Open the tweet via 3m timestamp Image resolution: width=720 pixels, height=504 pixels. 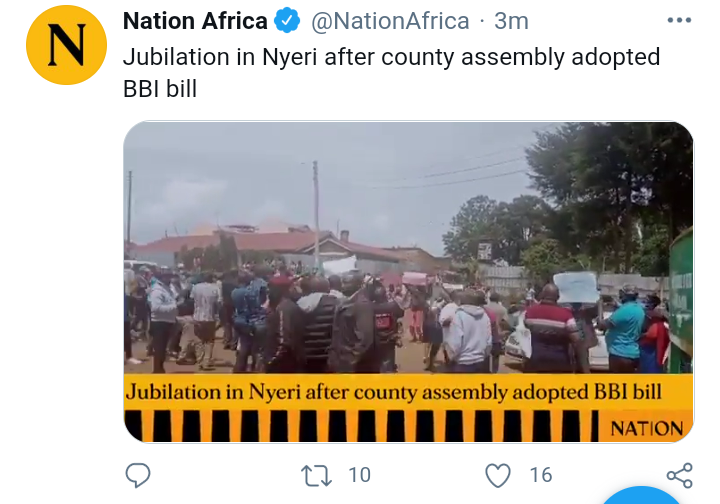coord(511,21)
